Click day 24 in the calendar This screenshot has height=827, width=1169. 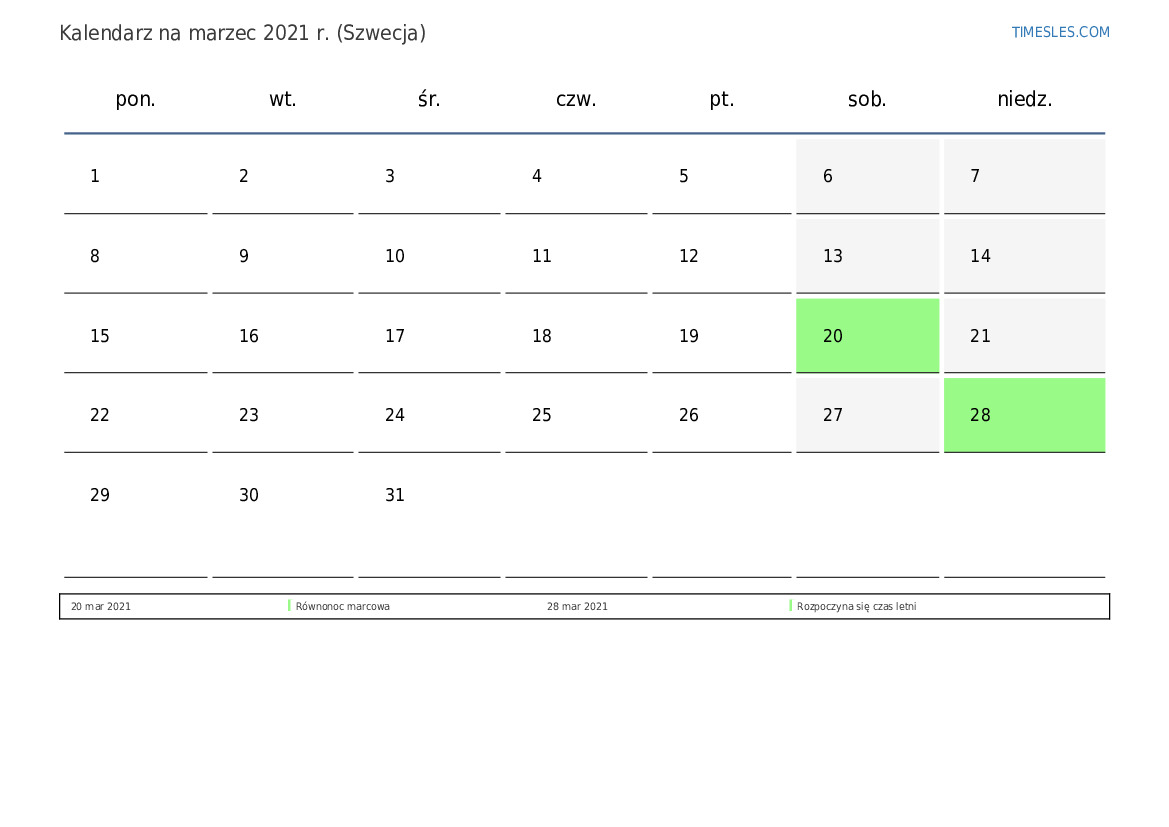429,415
